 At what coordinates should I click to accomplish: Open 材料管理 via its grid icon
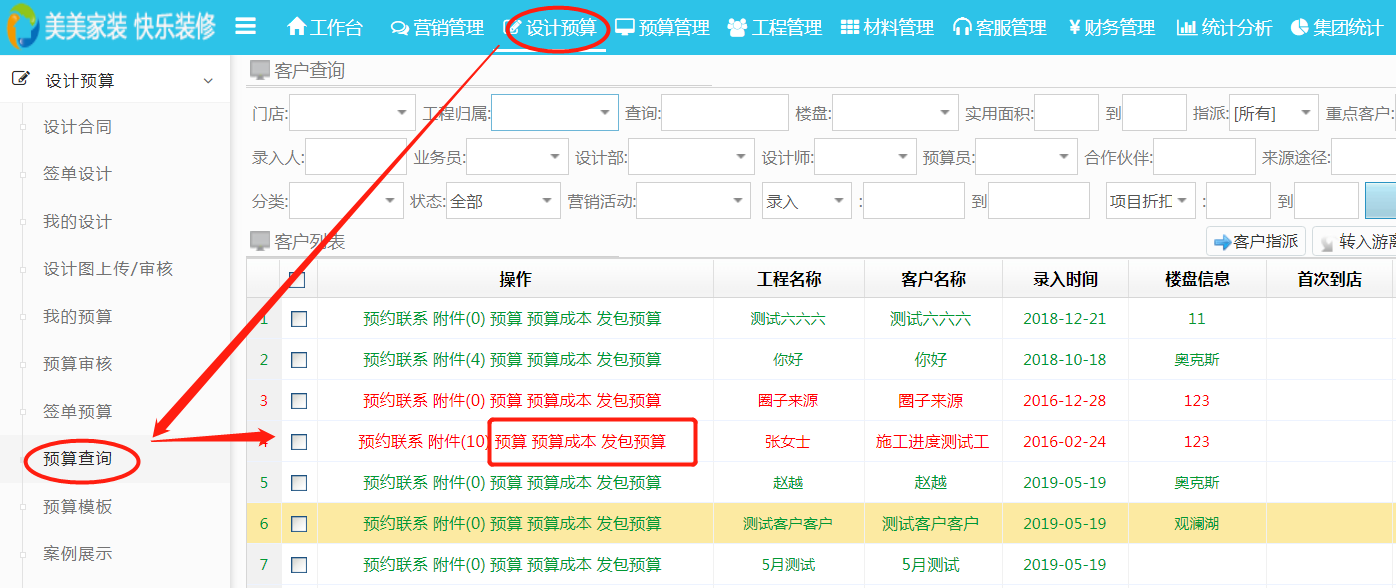pos(846,28)
